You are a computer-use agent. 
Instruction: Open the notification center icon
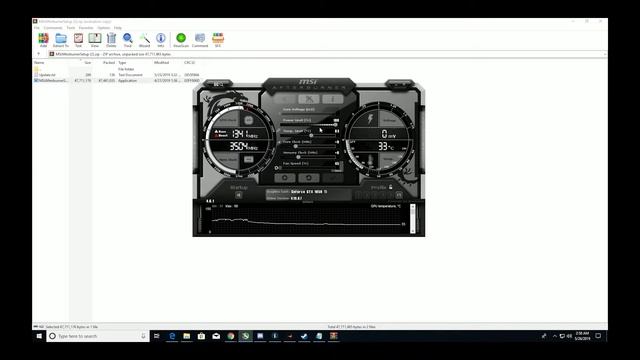coord(598,336)
